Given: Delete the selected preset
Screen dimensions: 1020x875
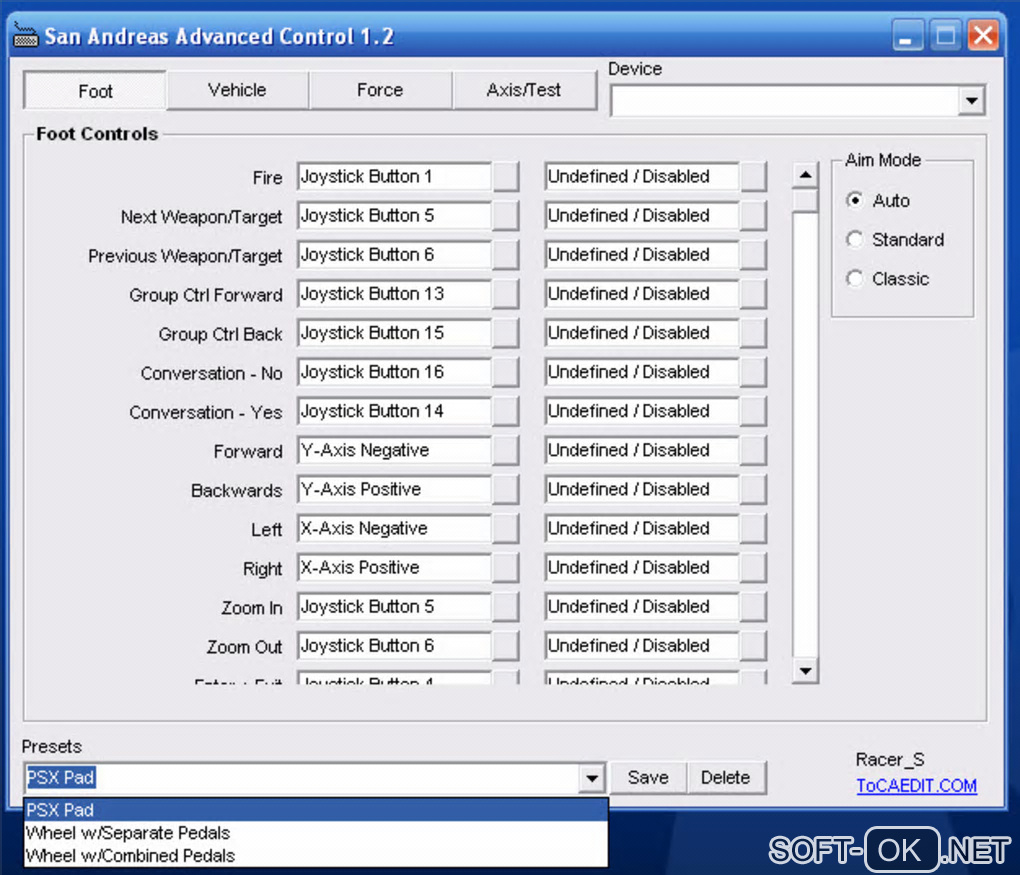Looking at the screenshot, I should [725, 777].
